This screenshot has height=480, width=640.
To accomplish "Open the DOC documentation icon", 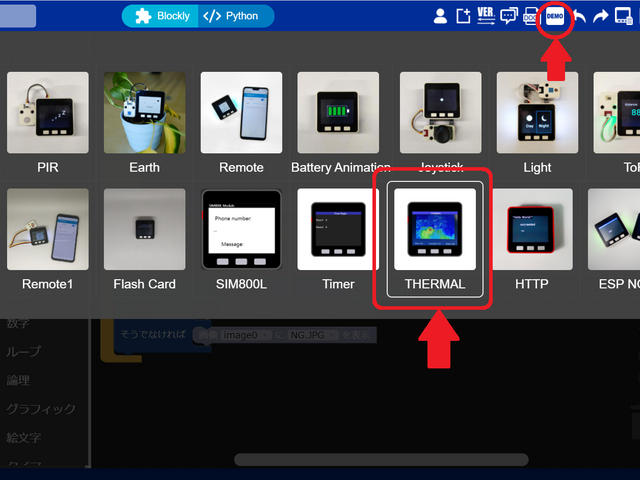I will (x=531, y=16).
